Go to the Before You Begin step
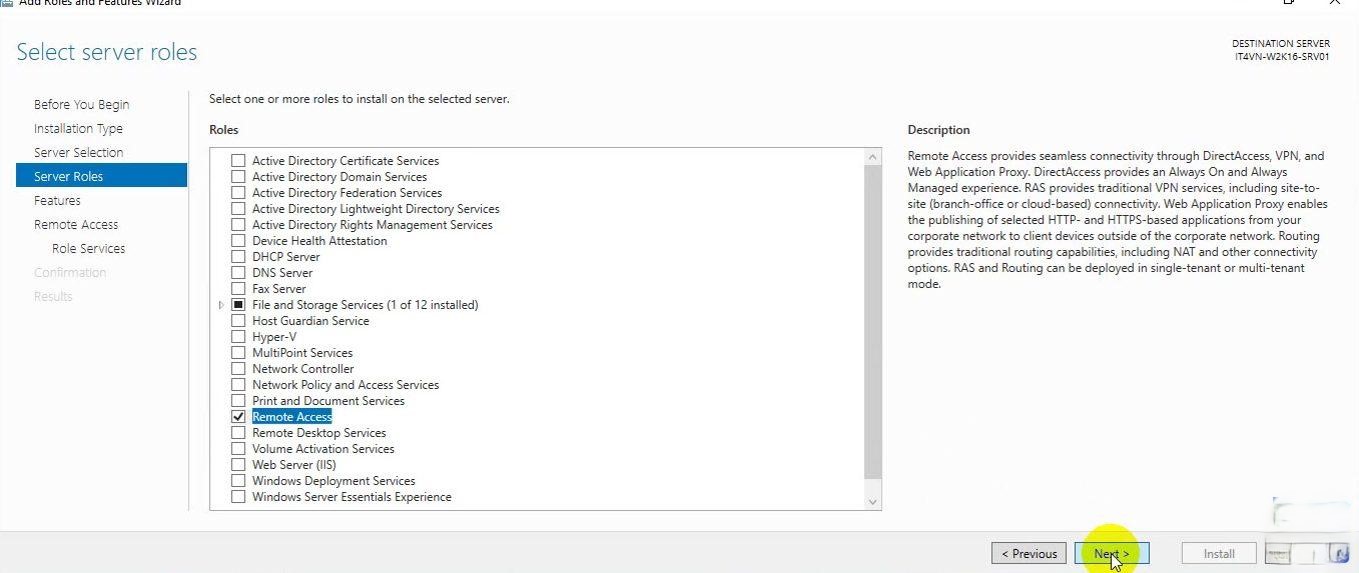The width and height of the screenshot is (1359, 573). point(81,105)
